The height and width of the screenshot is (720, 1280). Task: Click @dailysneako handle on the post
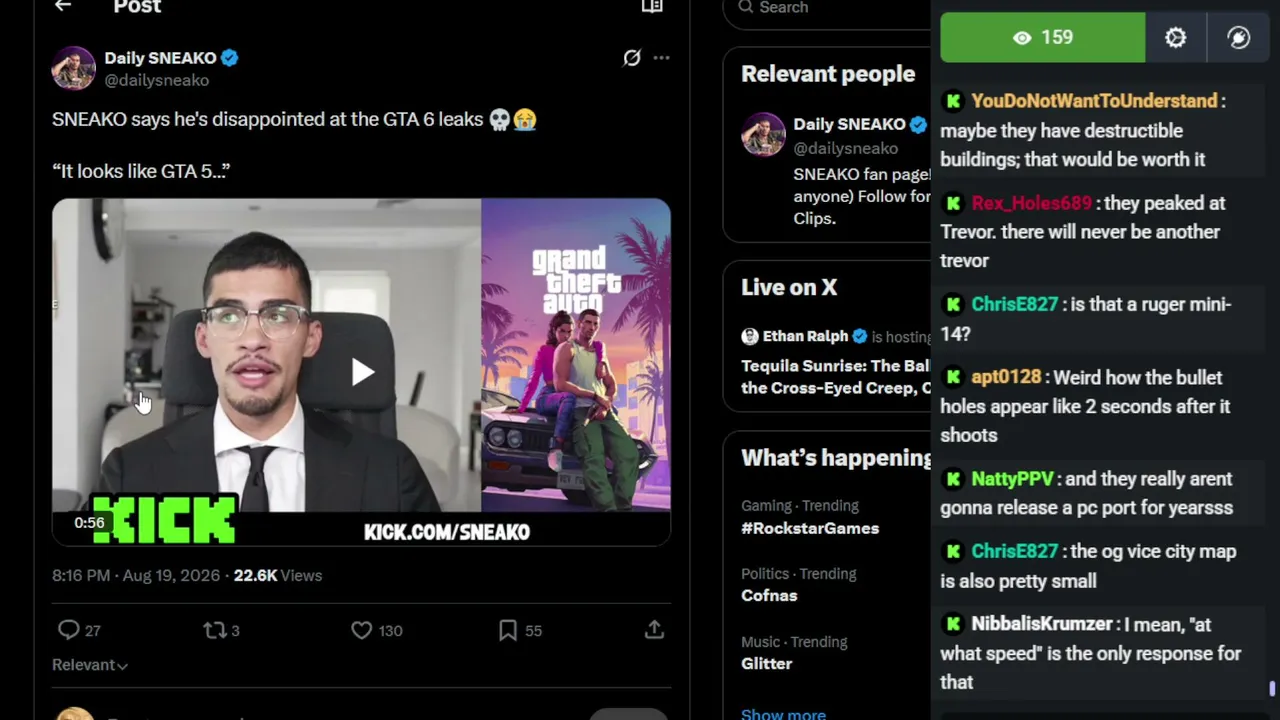157,80
